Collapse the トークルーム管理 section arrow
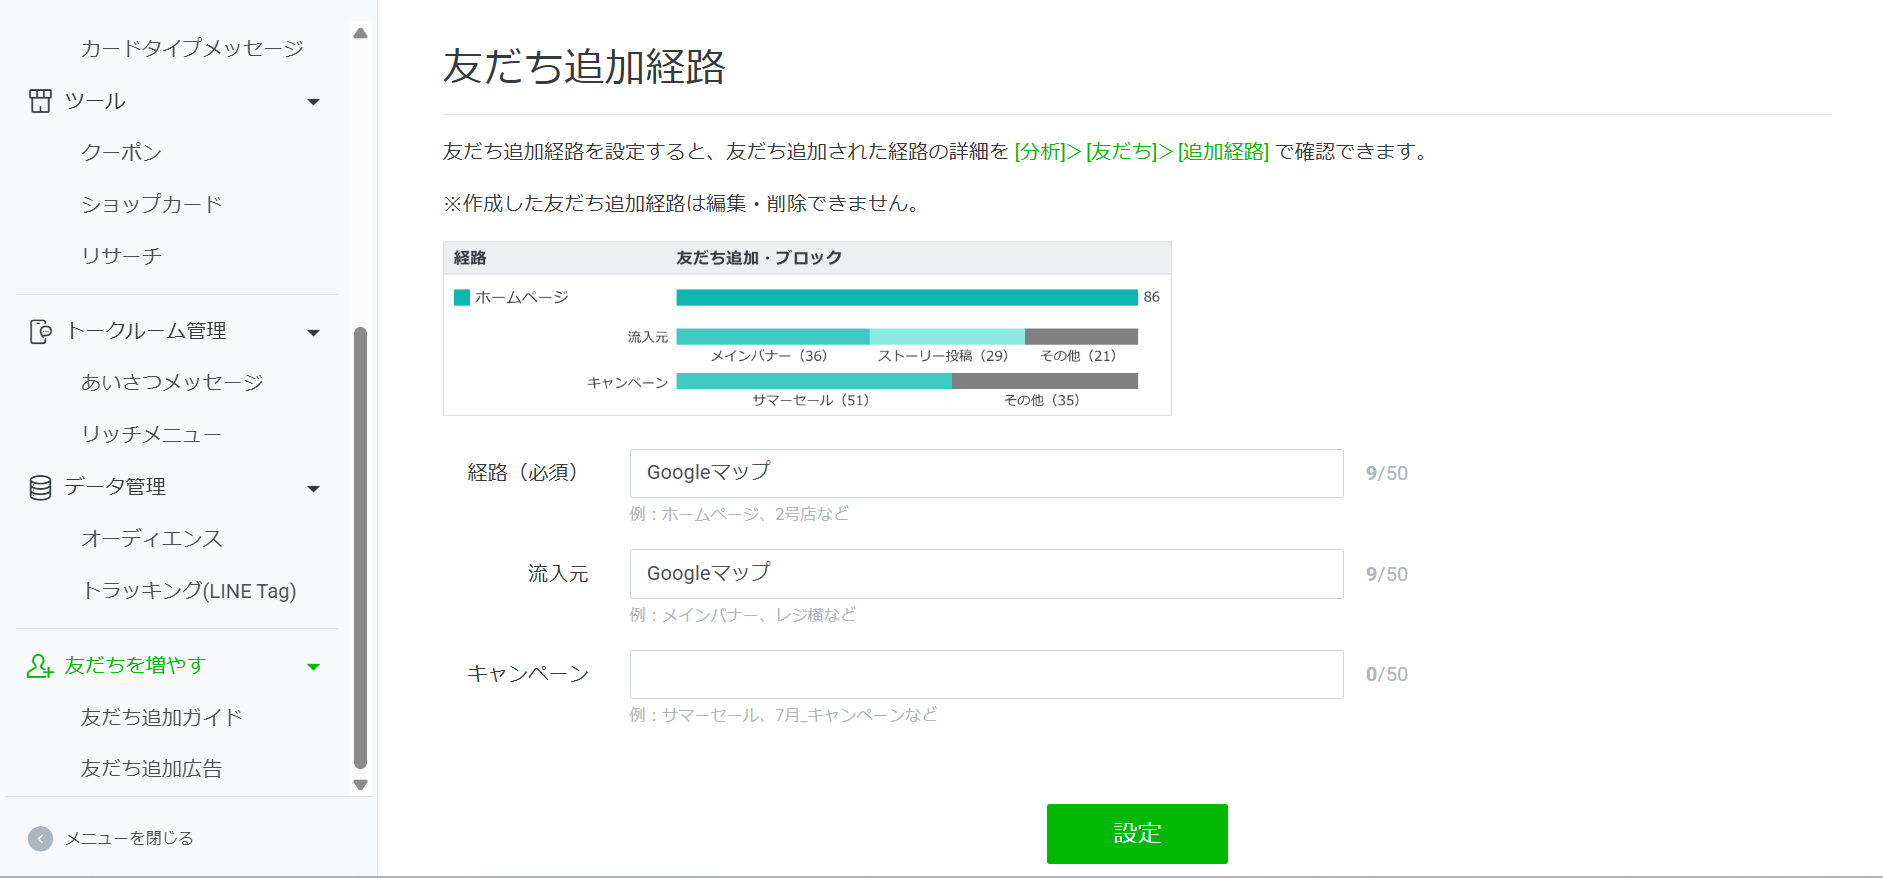The image size is (1883, 878). 313,332
